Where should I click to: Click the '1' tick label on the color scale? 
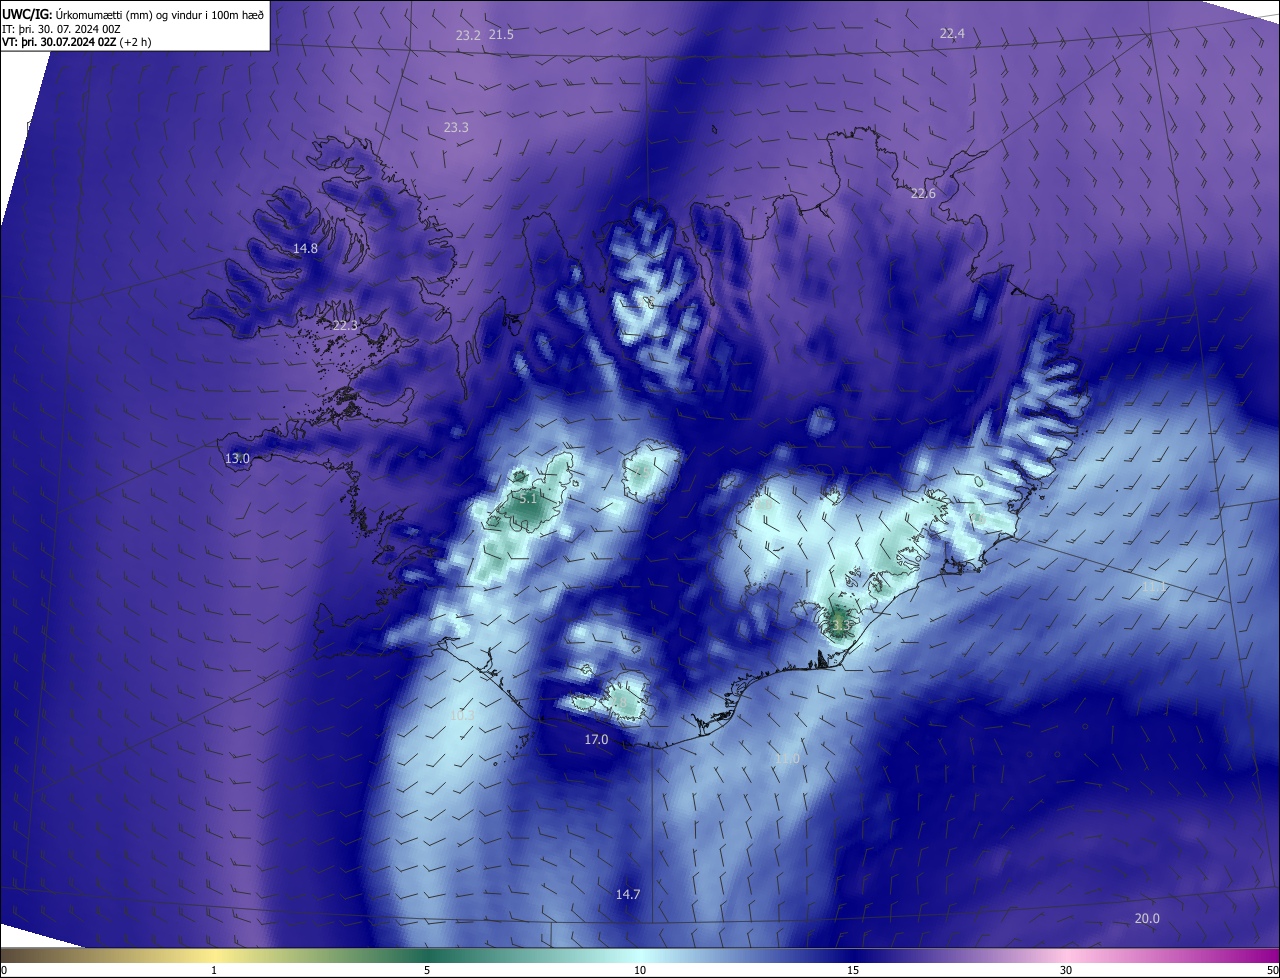(x=214, y=971)
